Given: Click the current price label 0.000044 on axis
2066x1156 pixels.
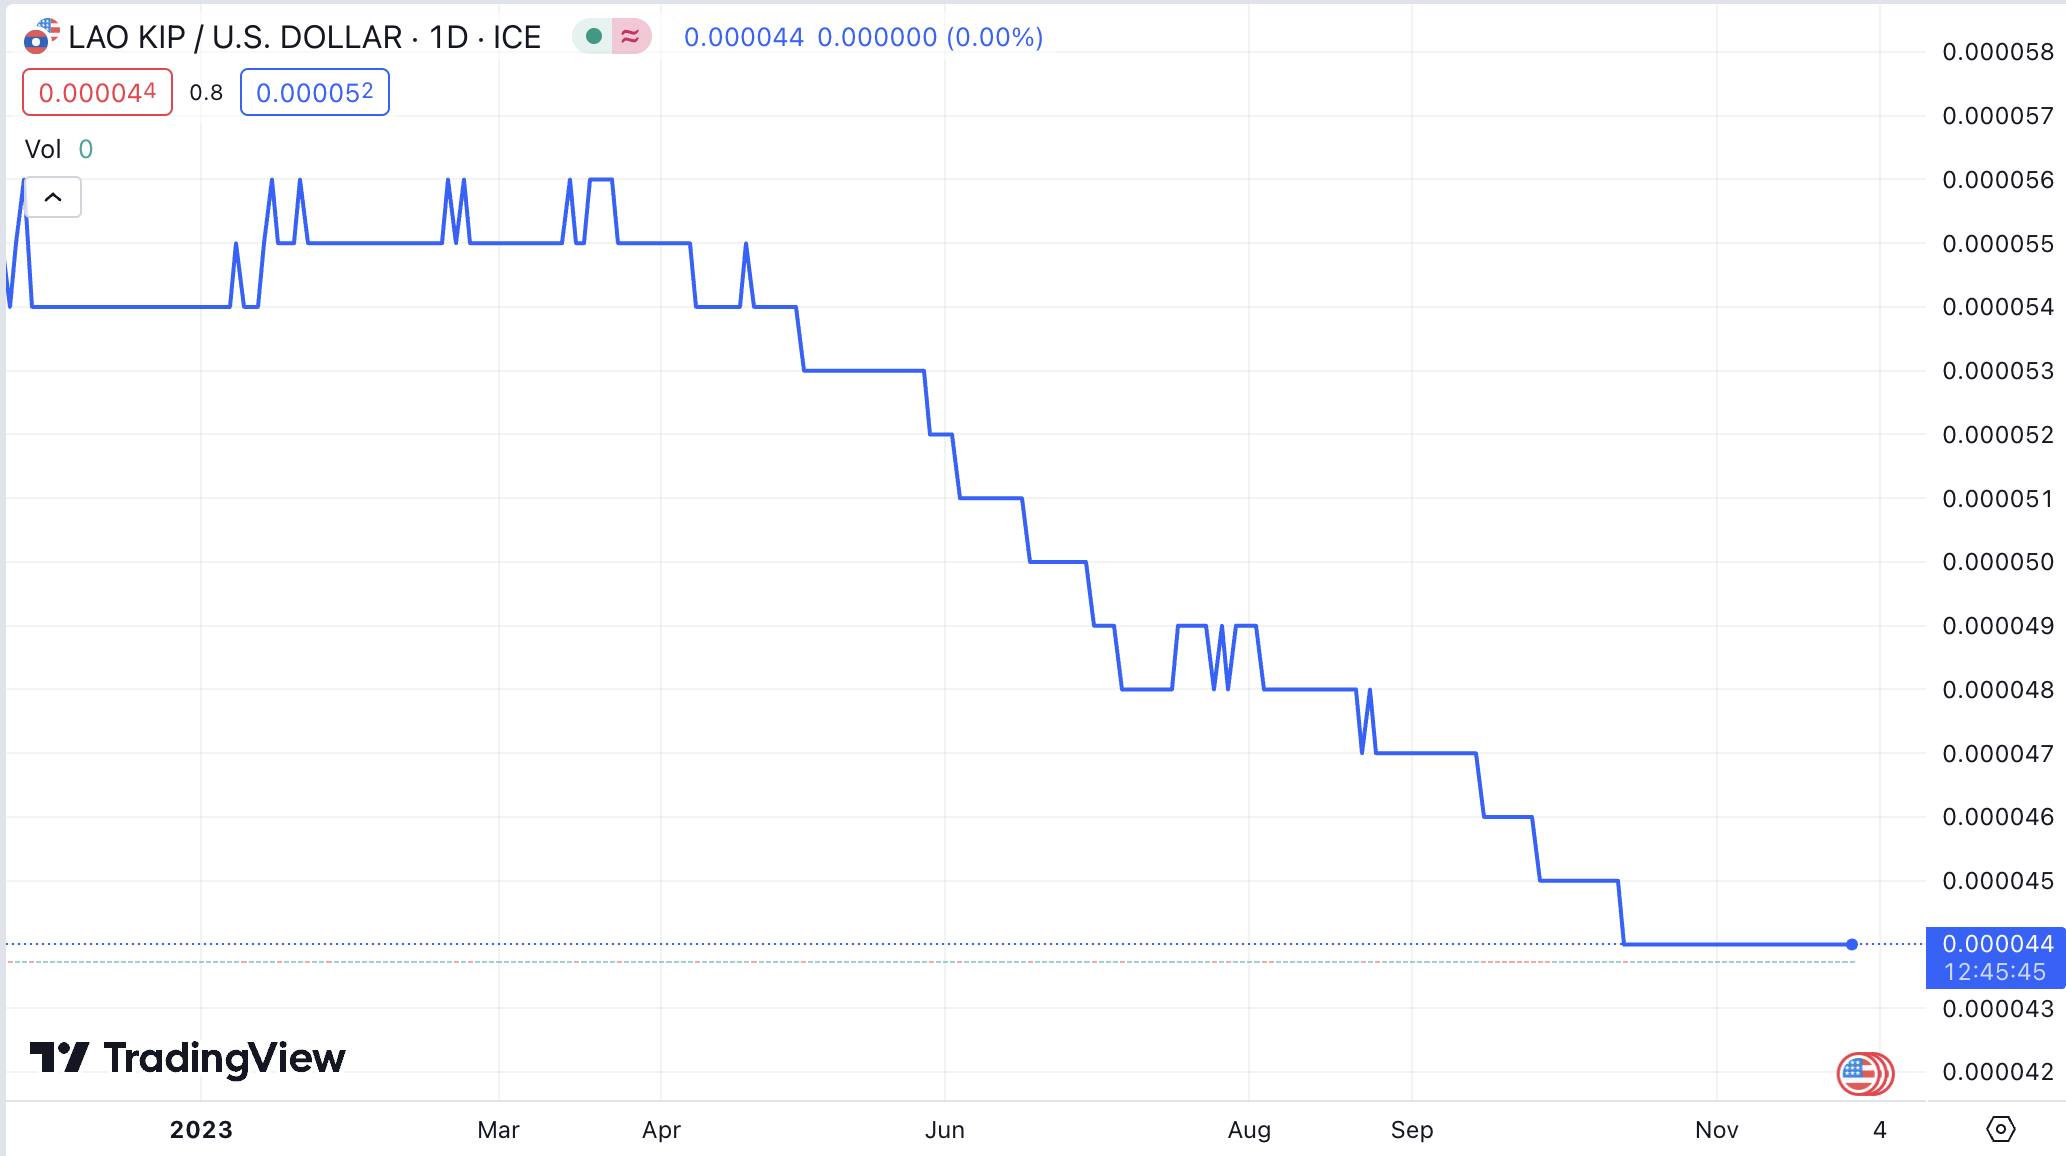Looking at the screenshot, I should (x=1996, y=944).
